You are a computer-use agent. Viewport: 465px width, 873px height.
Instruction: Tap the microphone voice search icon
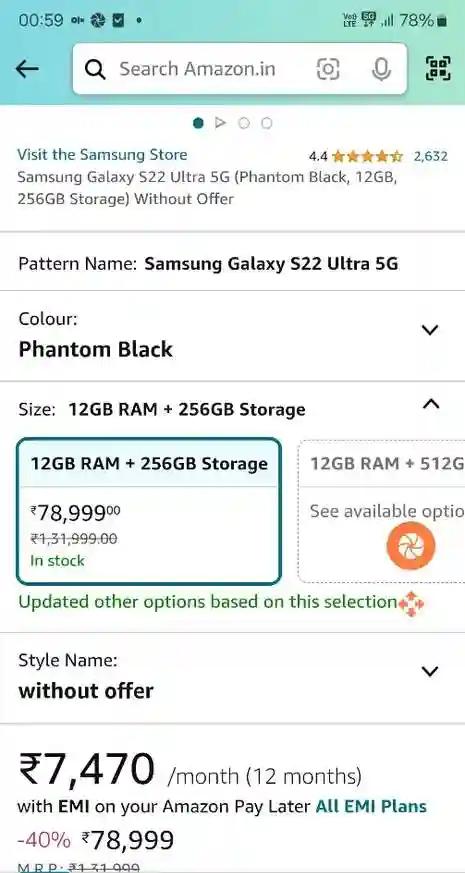pyautogui.click(x=381, y=69)
